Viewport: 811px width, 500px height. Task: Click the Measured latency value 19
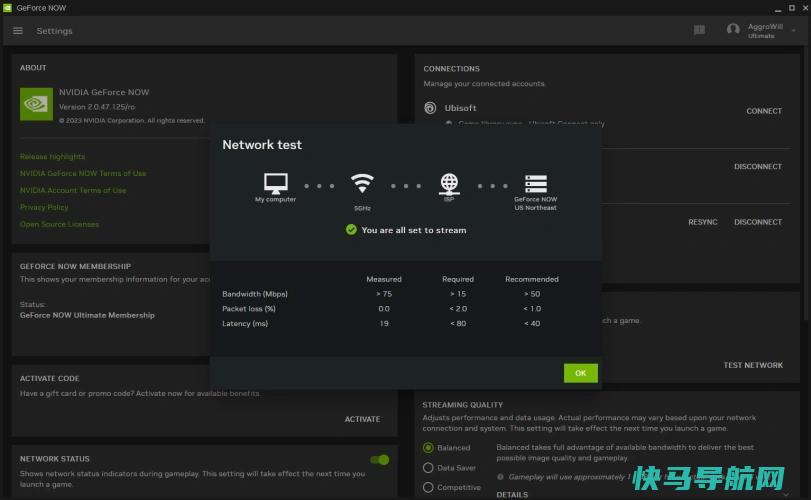coord(384,323)
